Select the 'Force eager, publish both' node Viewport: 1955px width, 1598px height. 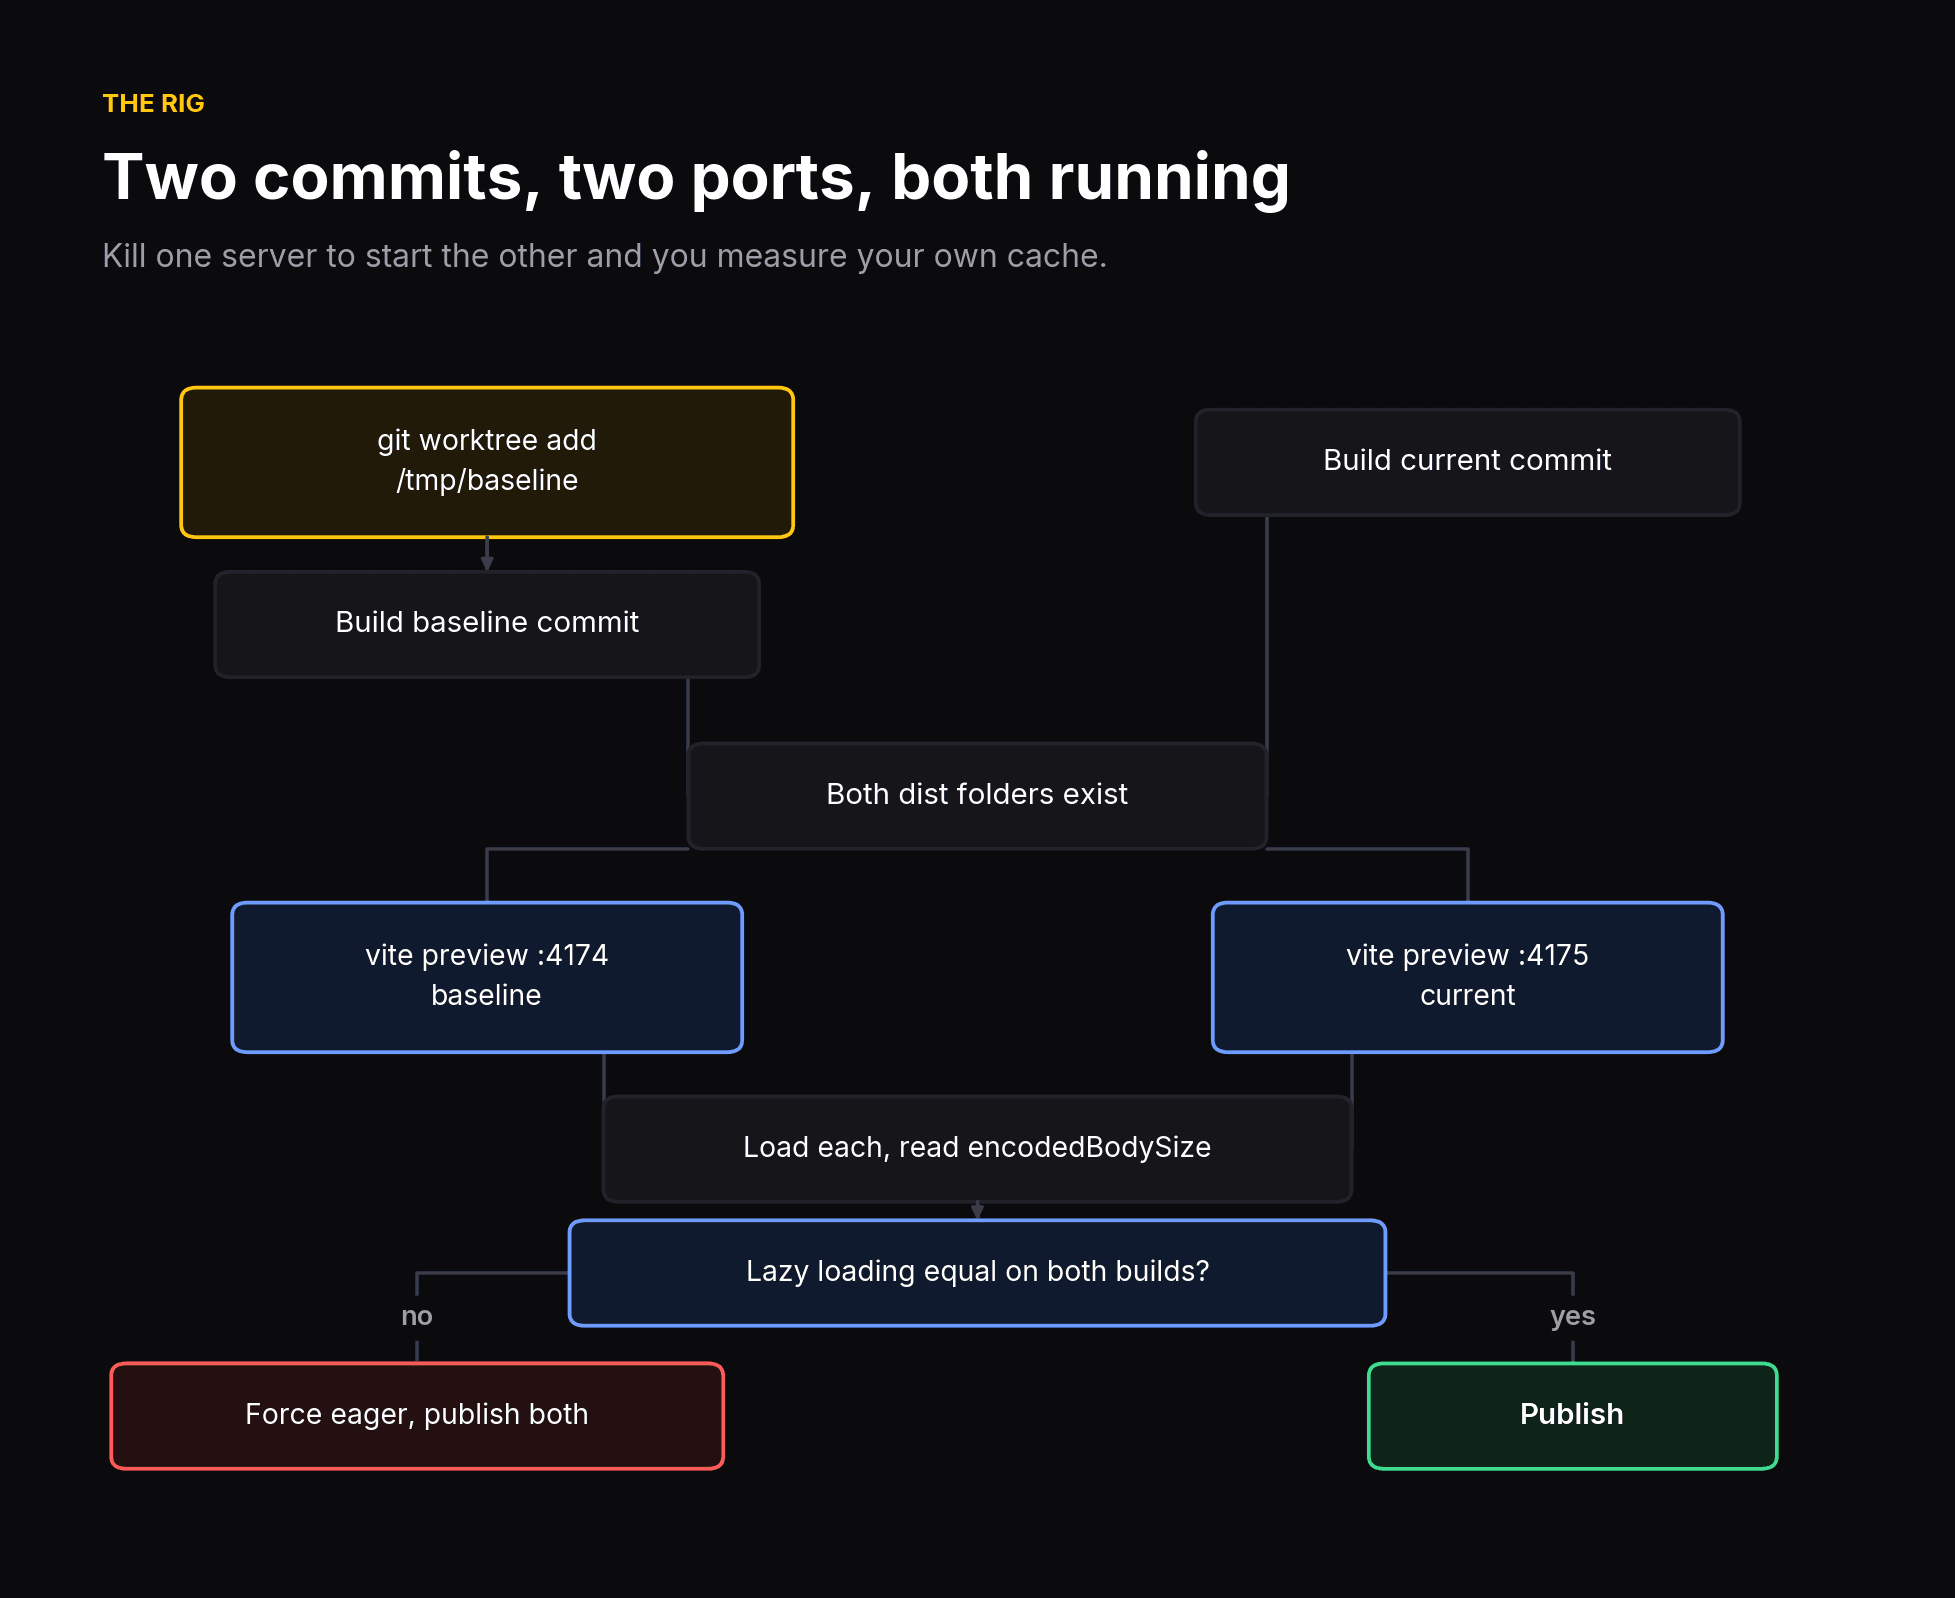click(x=417, y=1415)
